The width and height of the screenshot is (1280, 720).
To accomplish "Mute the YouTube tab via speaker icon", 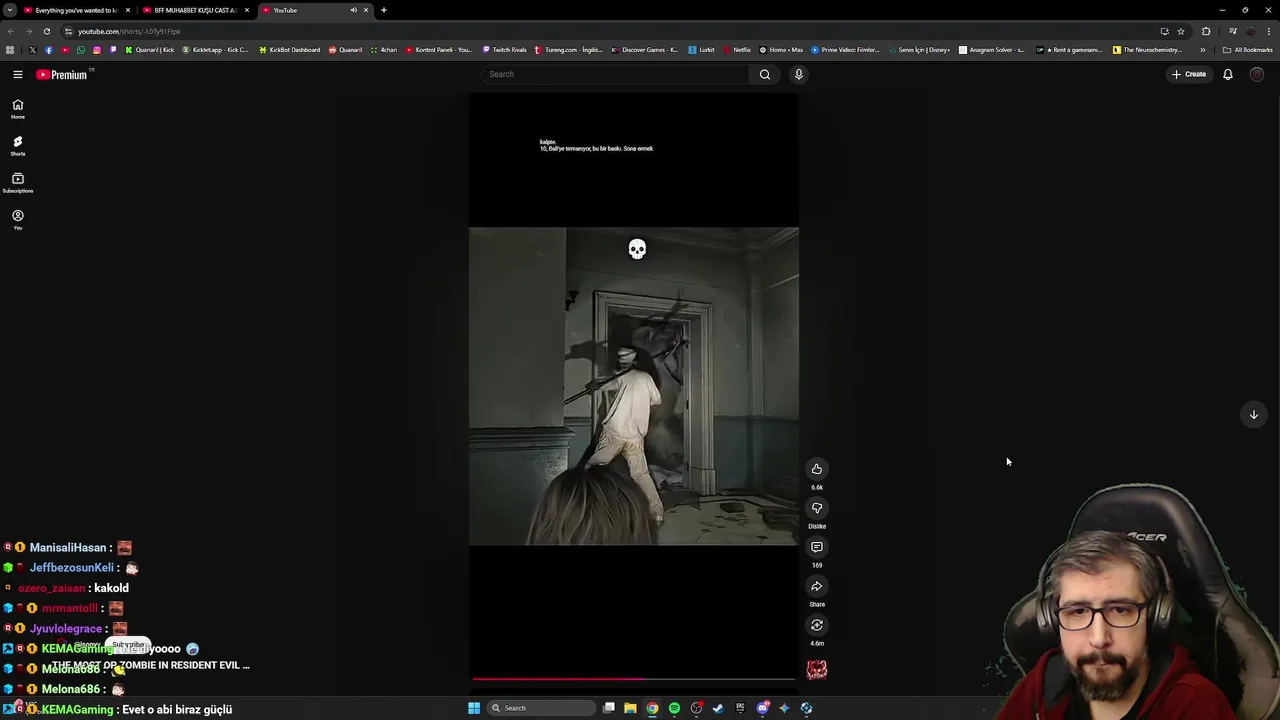I will (x=353, y=10).
